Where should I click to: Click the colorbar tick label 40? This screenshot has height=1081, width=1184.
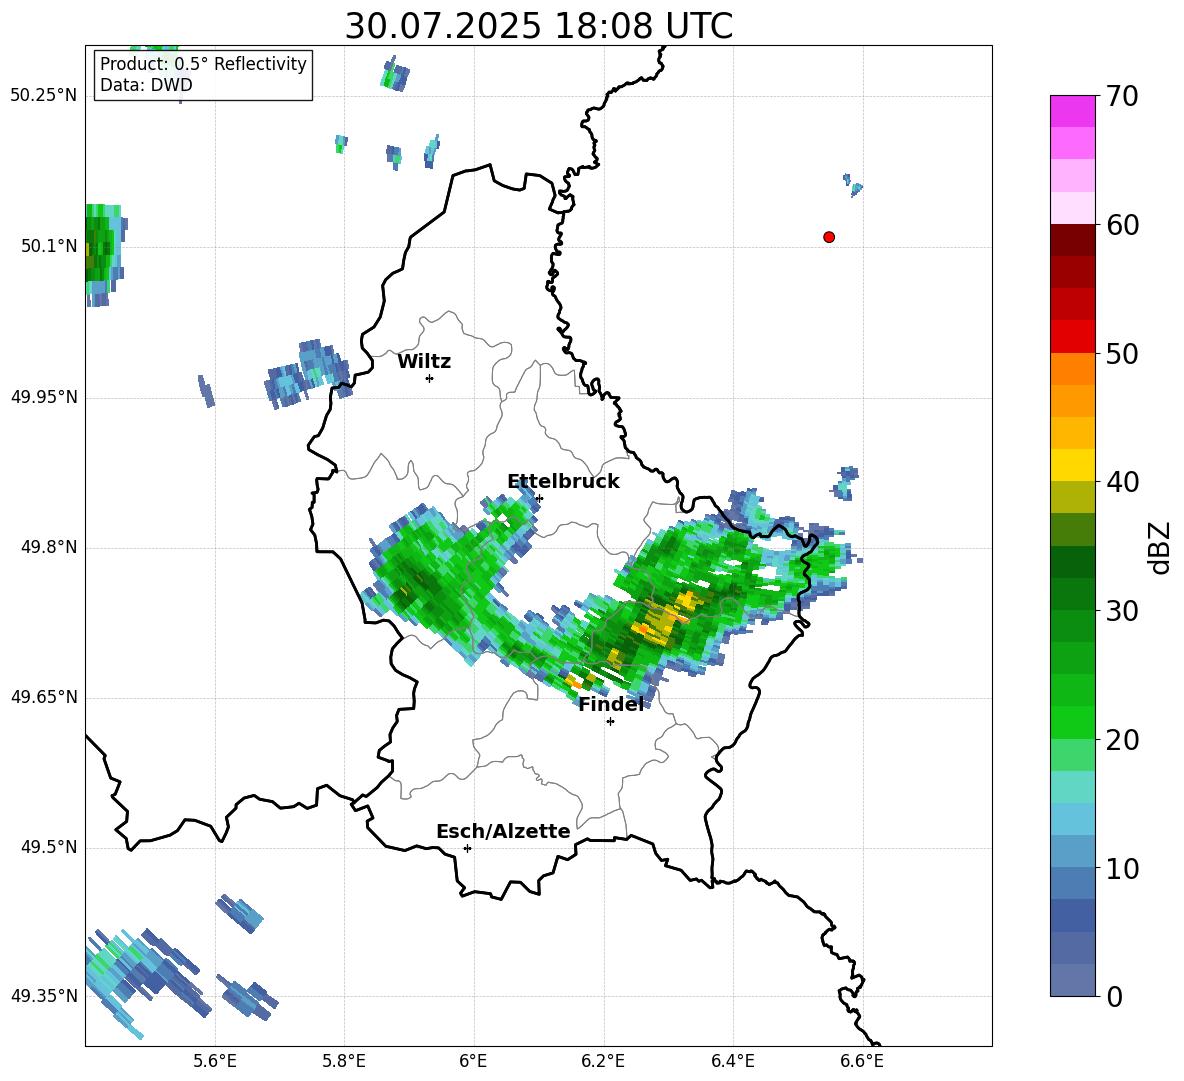(1122, 482)
